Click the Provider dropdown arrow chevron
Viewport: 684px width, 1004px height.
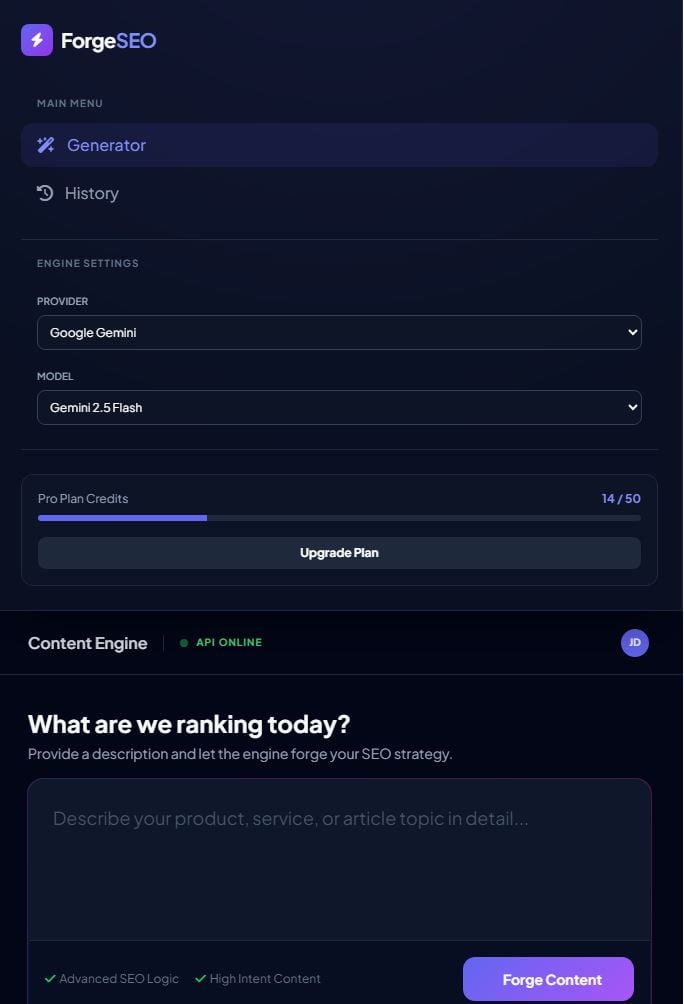click(x=631, y=333)
